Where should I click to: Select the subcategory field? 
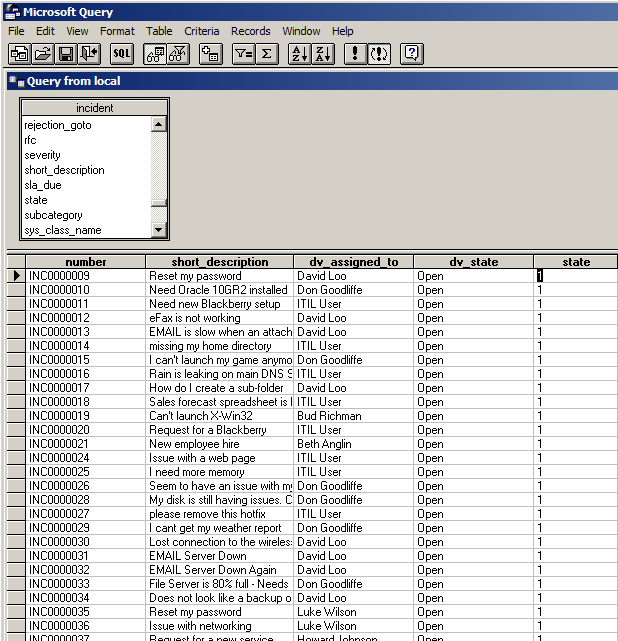click(x=53, y=215)
